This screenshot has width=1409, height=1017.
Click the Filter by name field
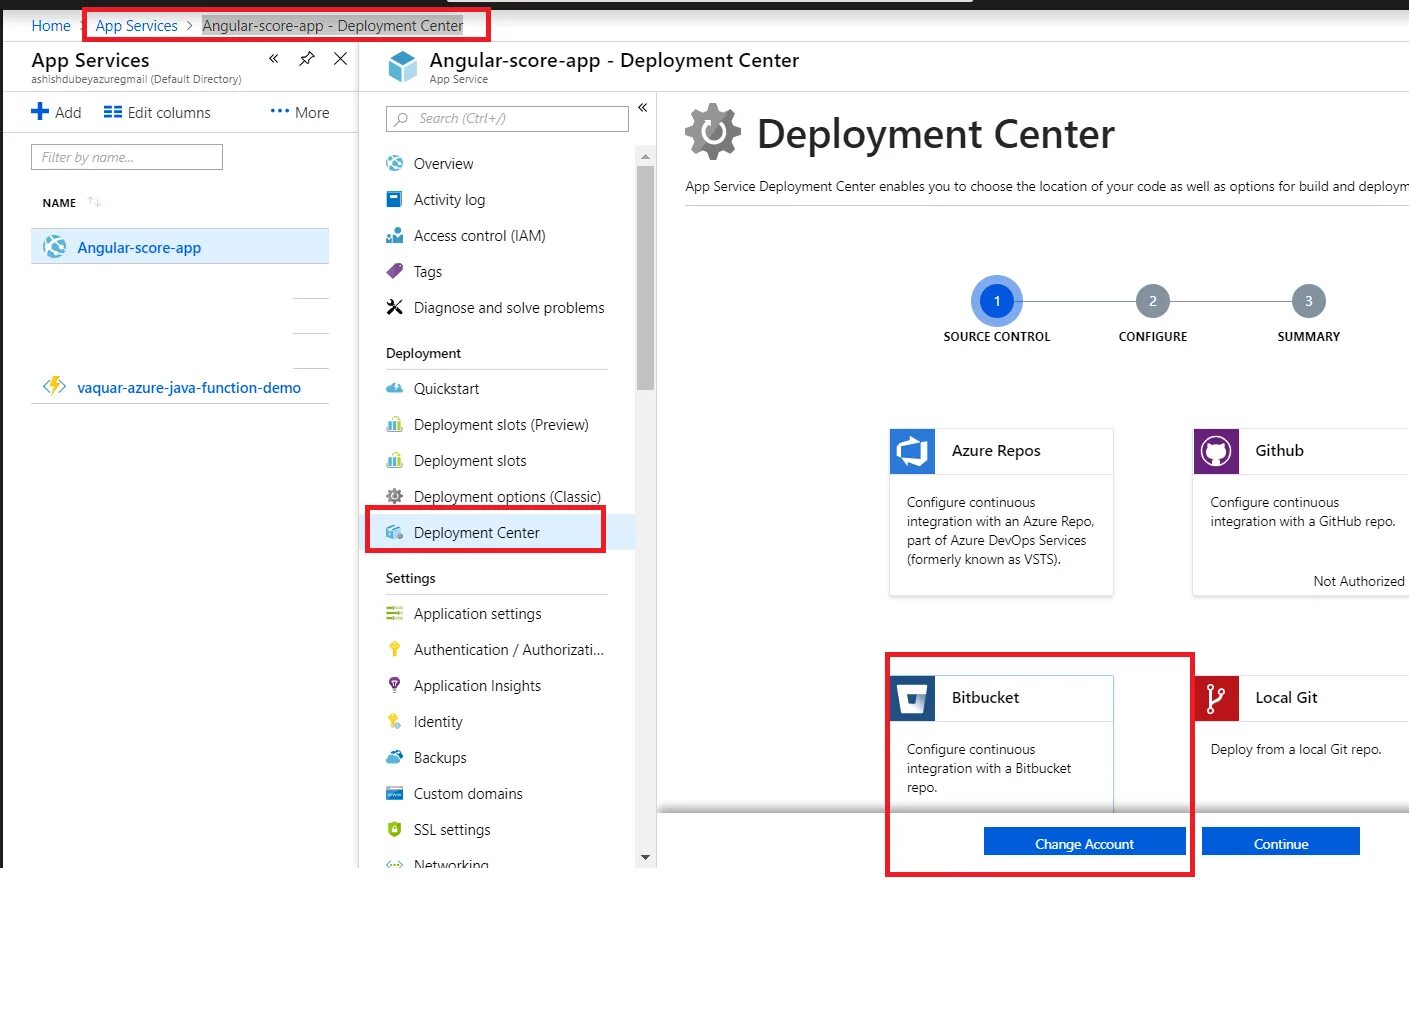[x=127, y=157]
